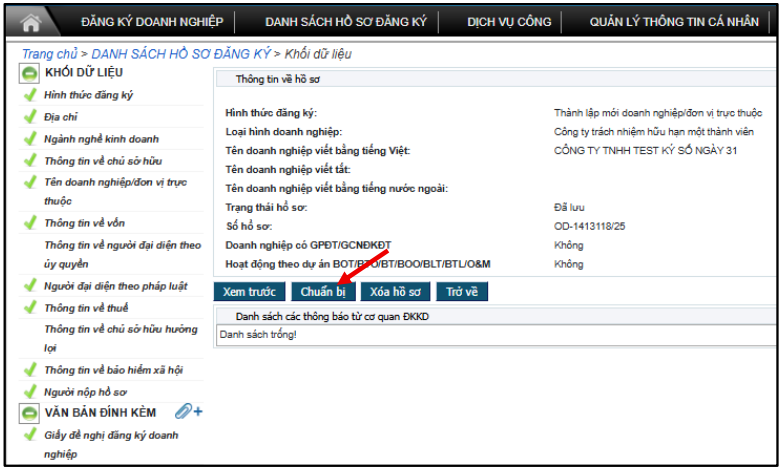This screenshot has width=779, height=471.
Task: Click the Thông tin về hồ sơ panel header
Action: (496, 79)
